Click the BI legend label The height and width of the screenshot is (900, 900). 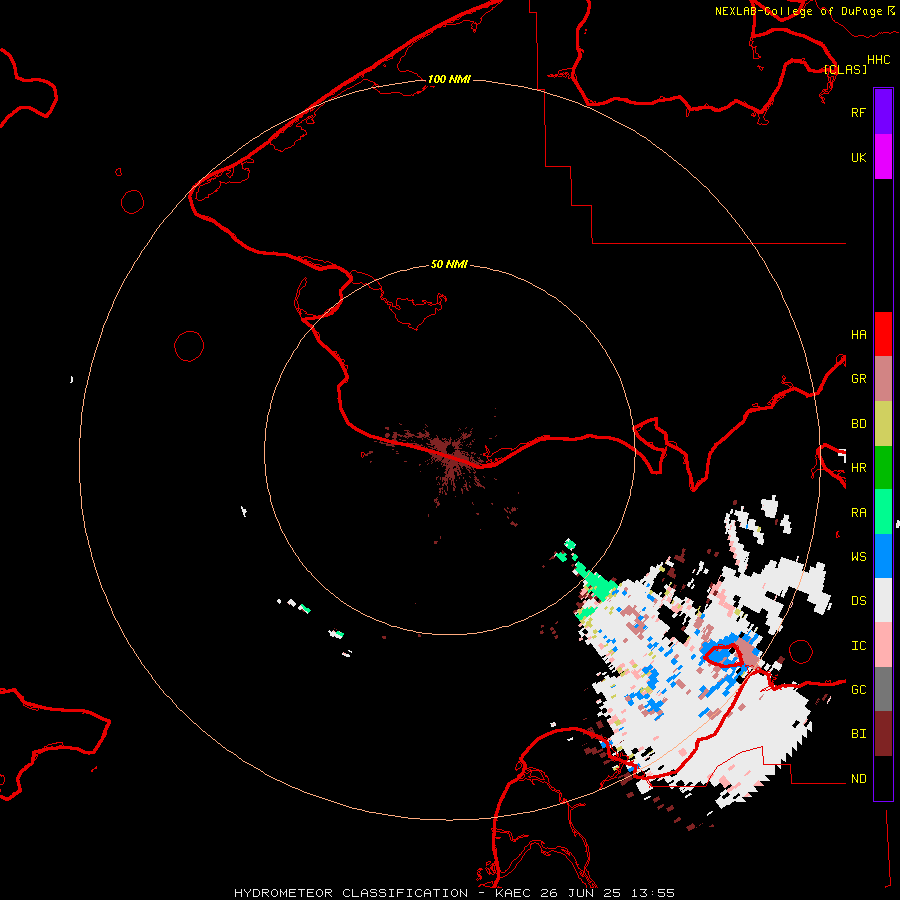[x=858, y=734]
